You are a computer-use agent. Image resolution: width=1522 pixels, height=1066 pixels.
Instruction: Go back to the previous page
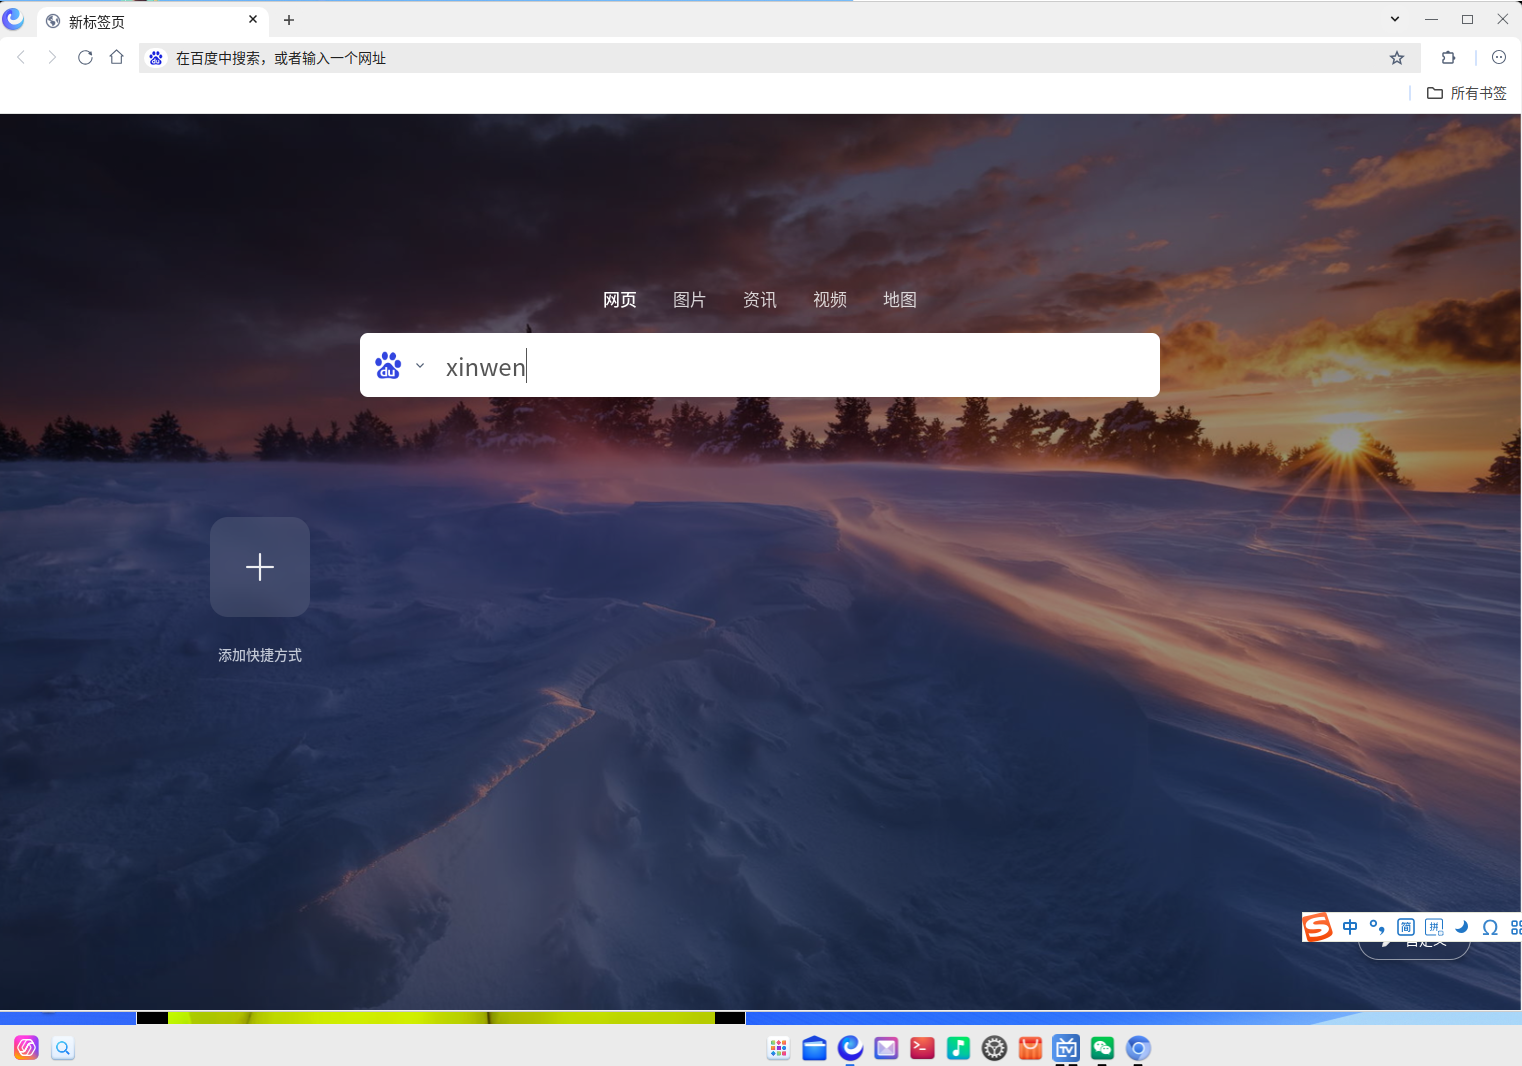pyautogui.click(x=21, y=58)
